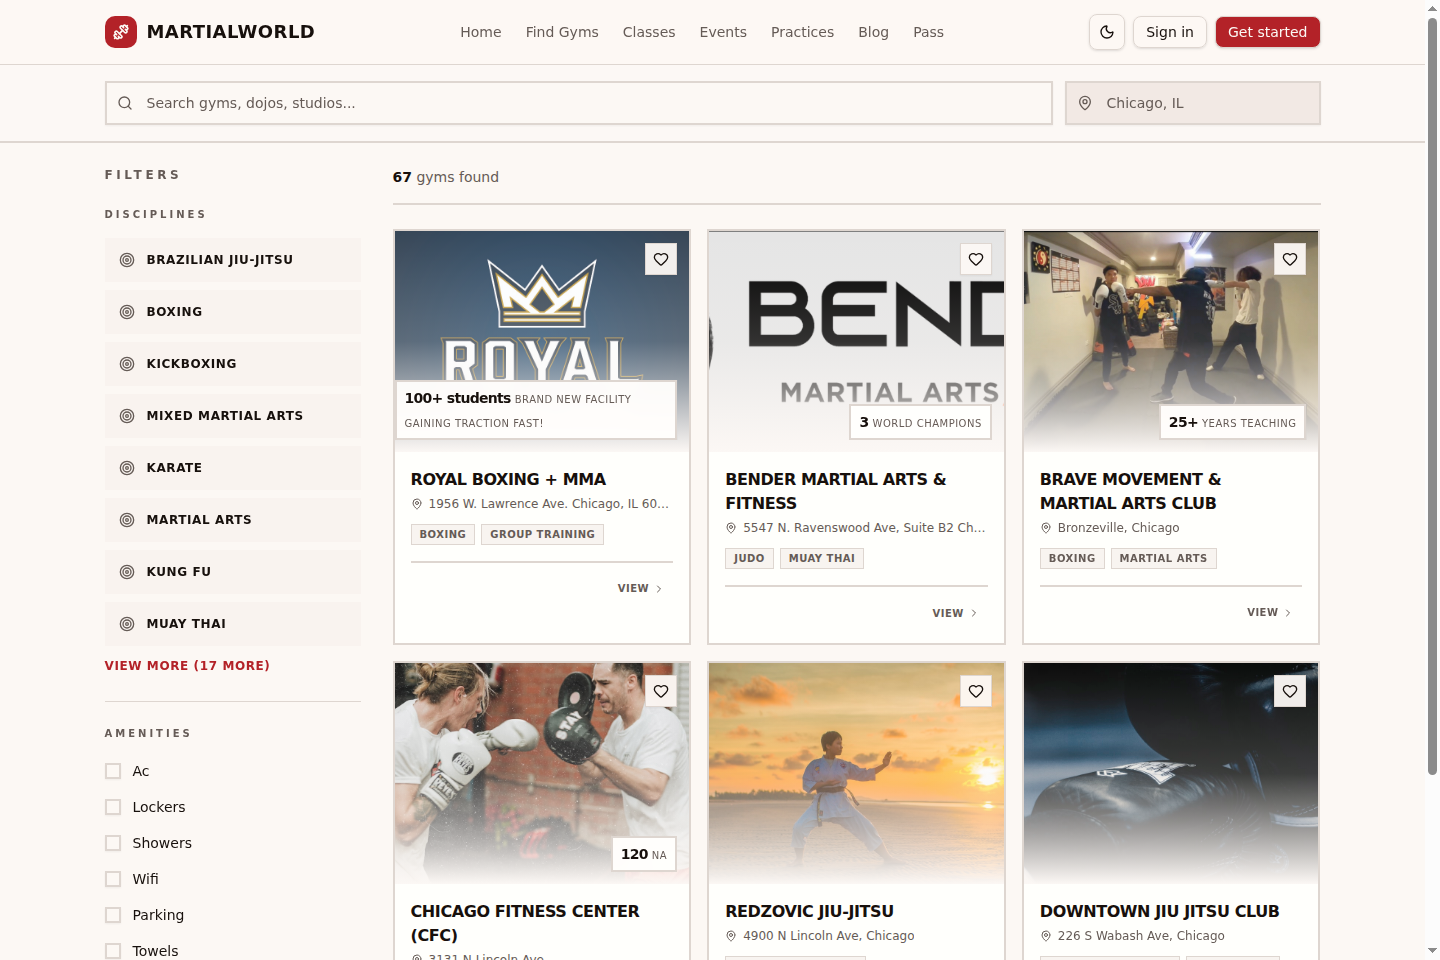Favorite Chicago Fitness Center with heart icon
The width and height of the screenshot is (1440, 960).
661,691
